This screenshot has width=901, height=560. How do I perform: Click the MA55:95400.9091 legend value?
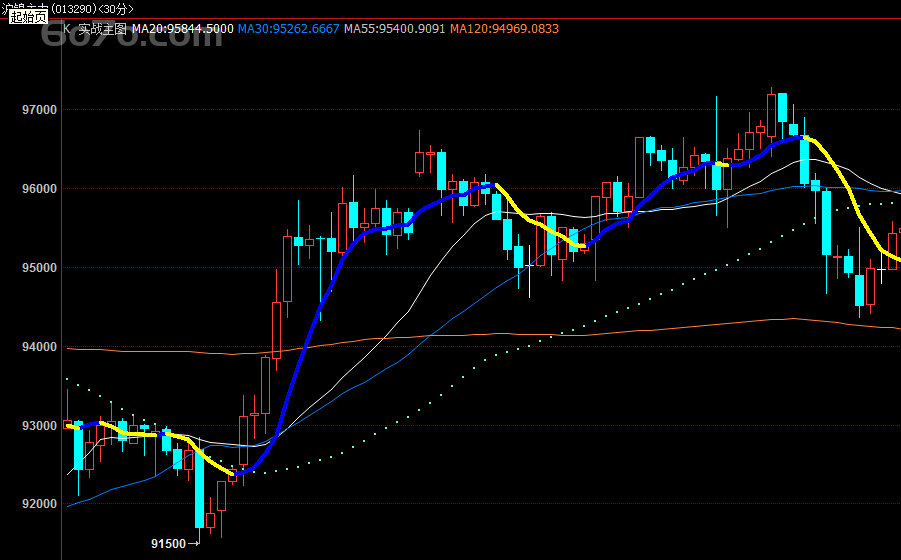click(x=394, y=29)
